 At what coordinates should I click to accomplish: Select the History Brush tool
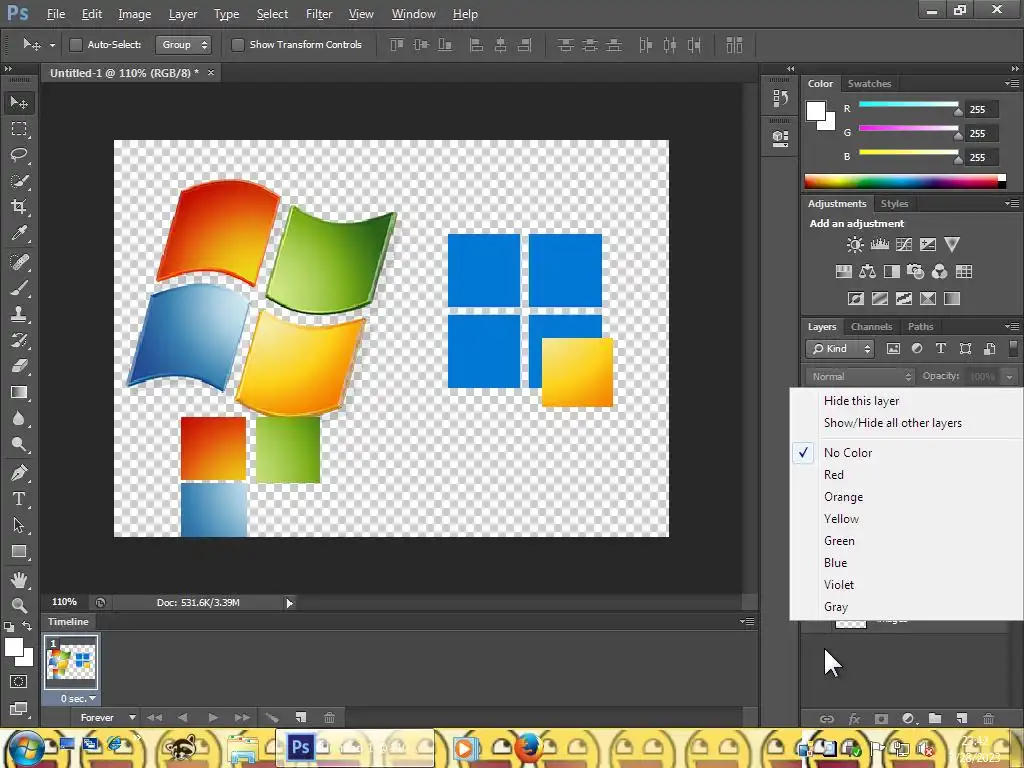coord(19,340)
